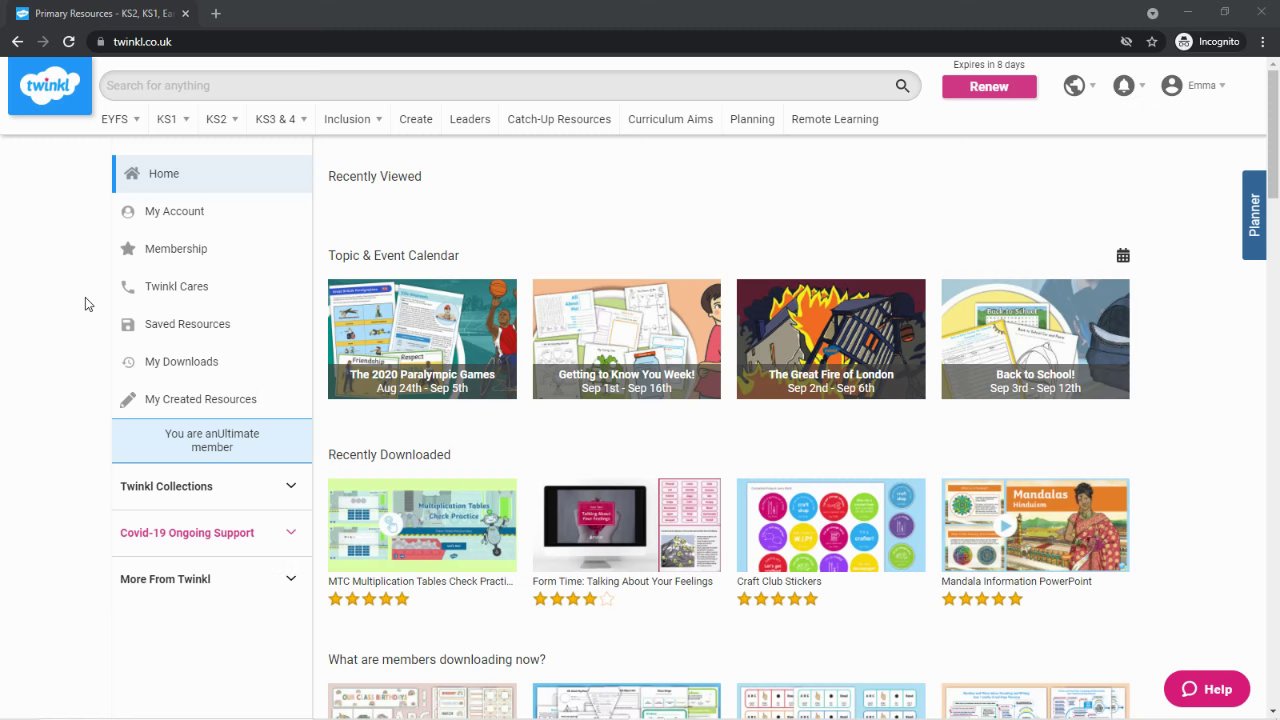1280x720 pixels.
Task: Click the My Account person icon
Action: point(128,211)
